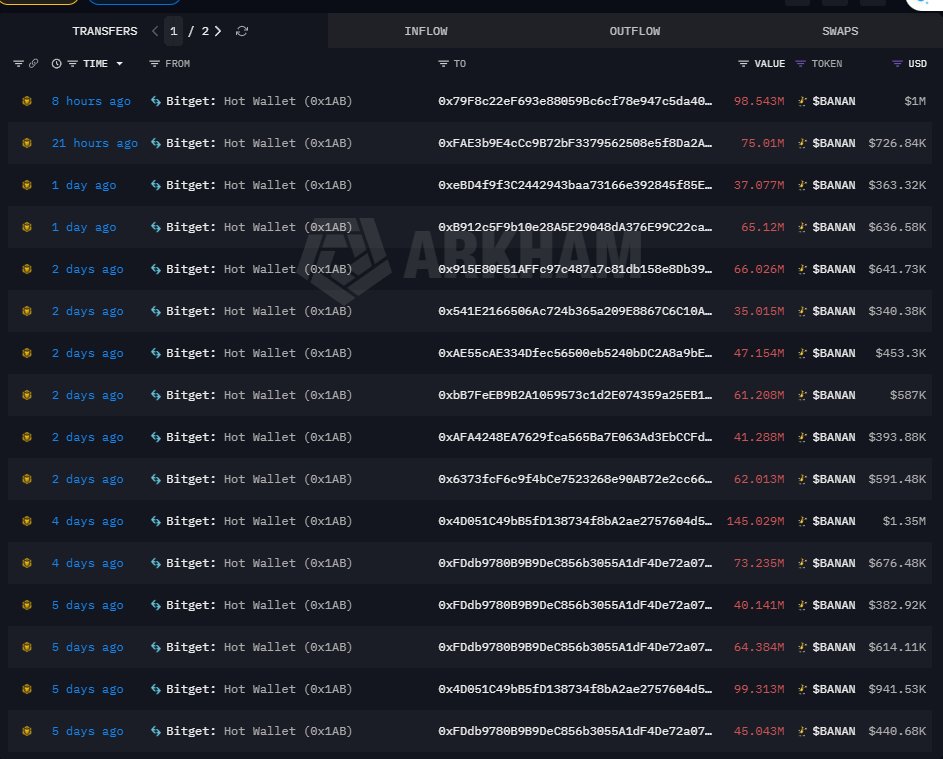Switch to the SWAPS tab
943x759 pixels.
(840, 31)
